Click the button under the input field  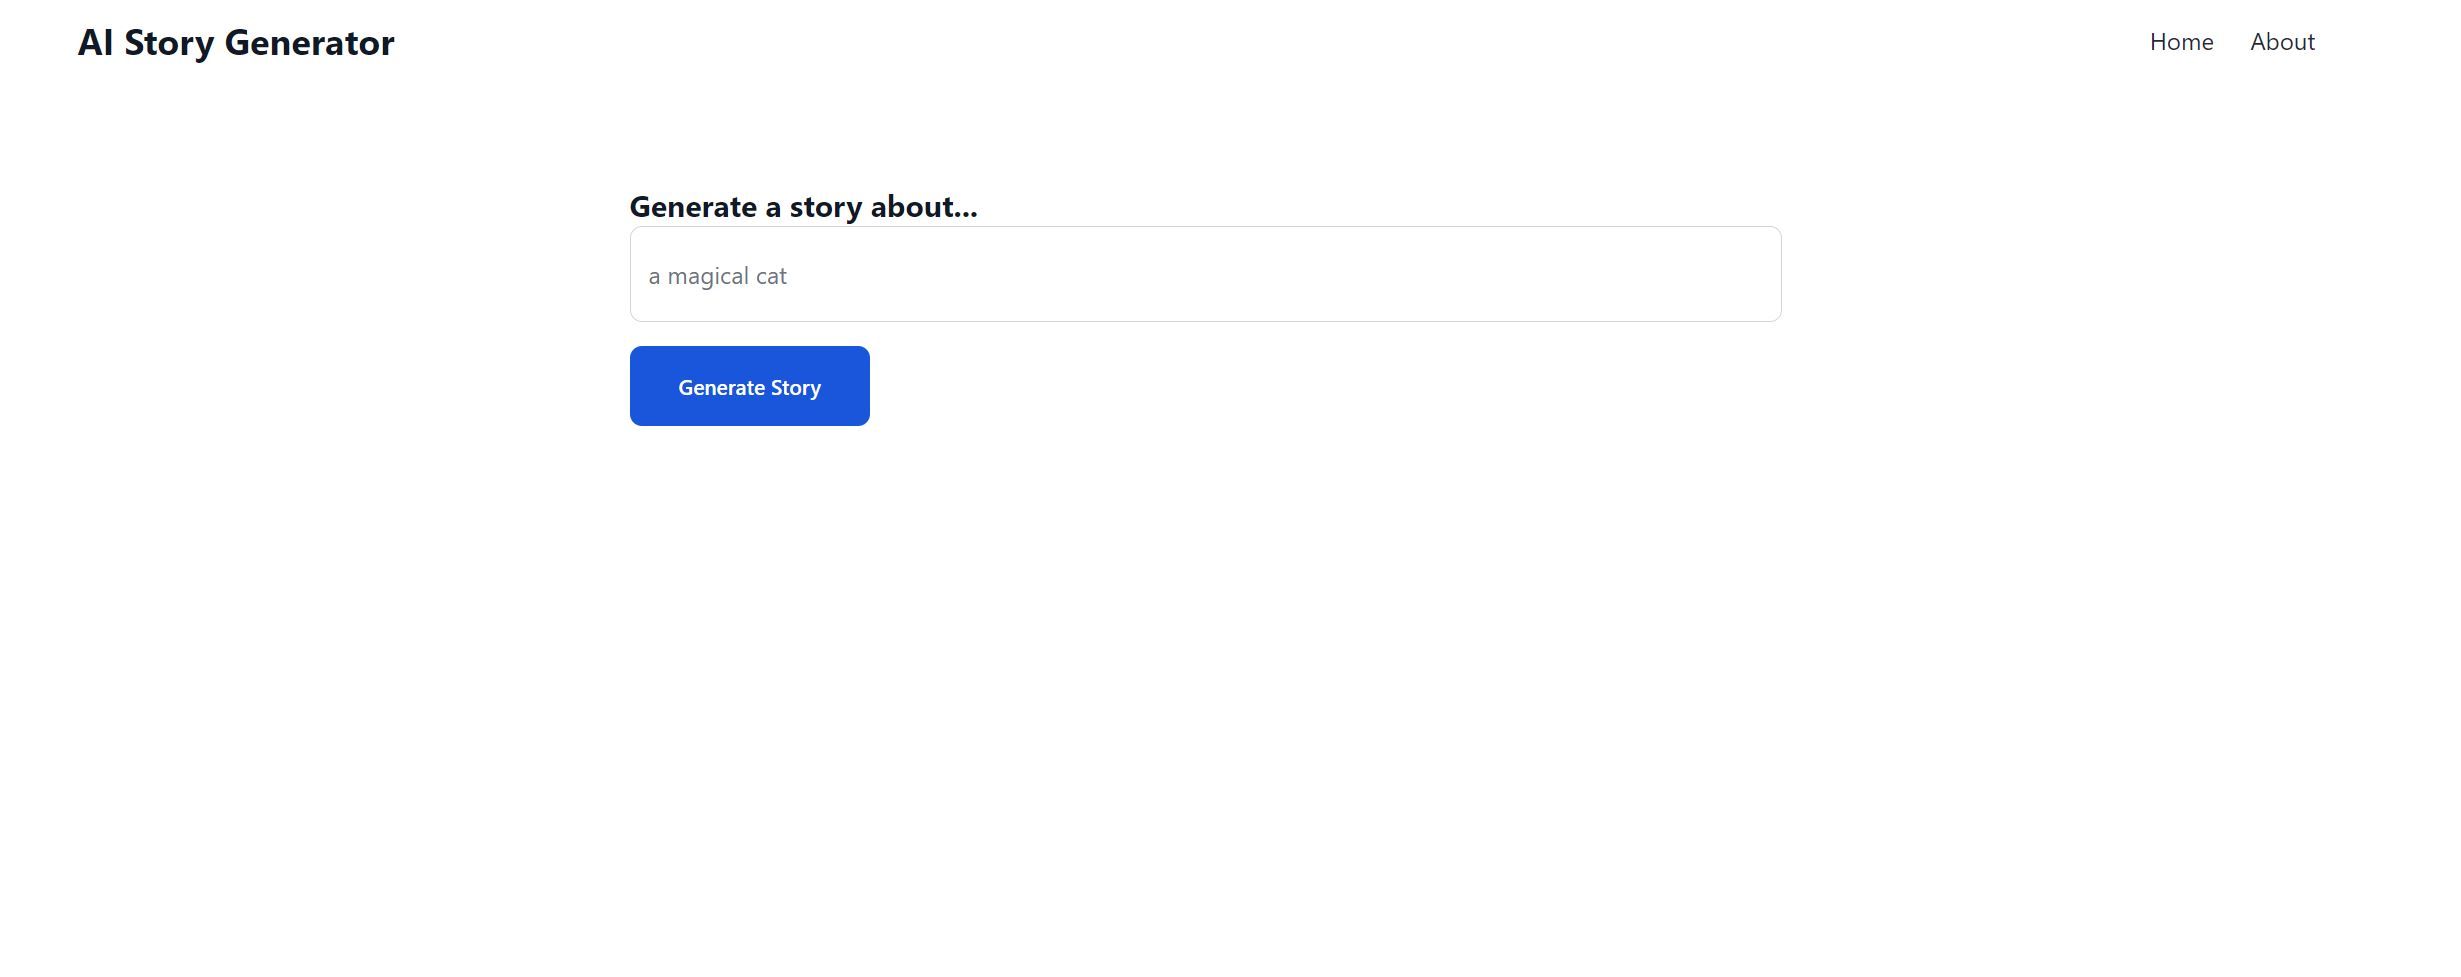(x=749, y=386)
